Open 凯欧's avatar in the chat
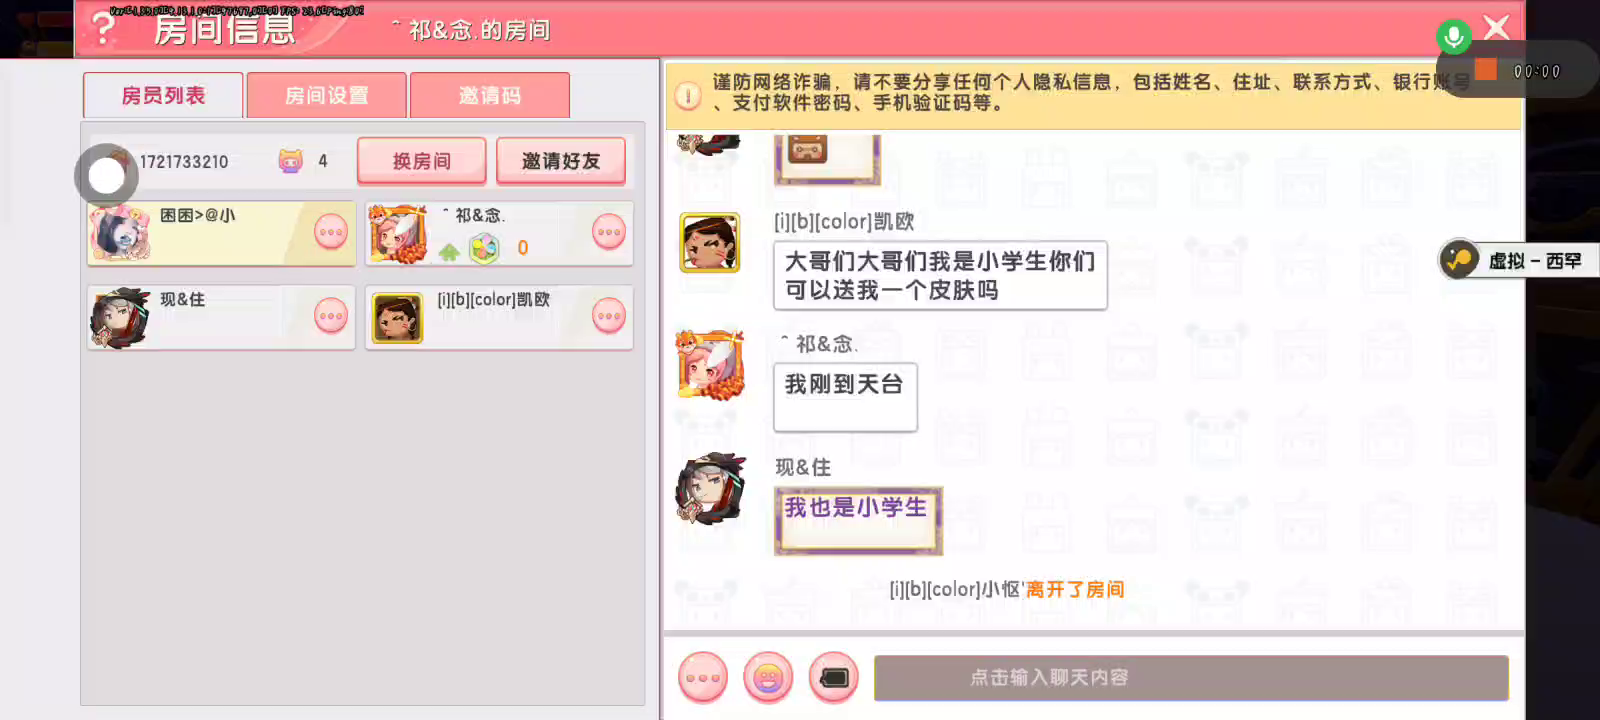 710,243
